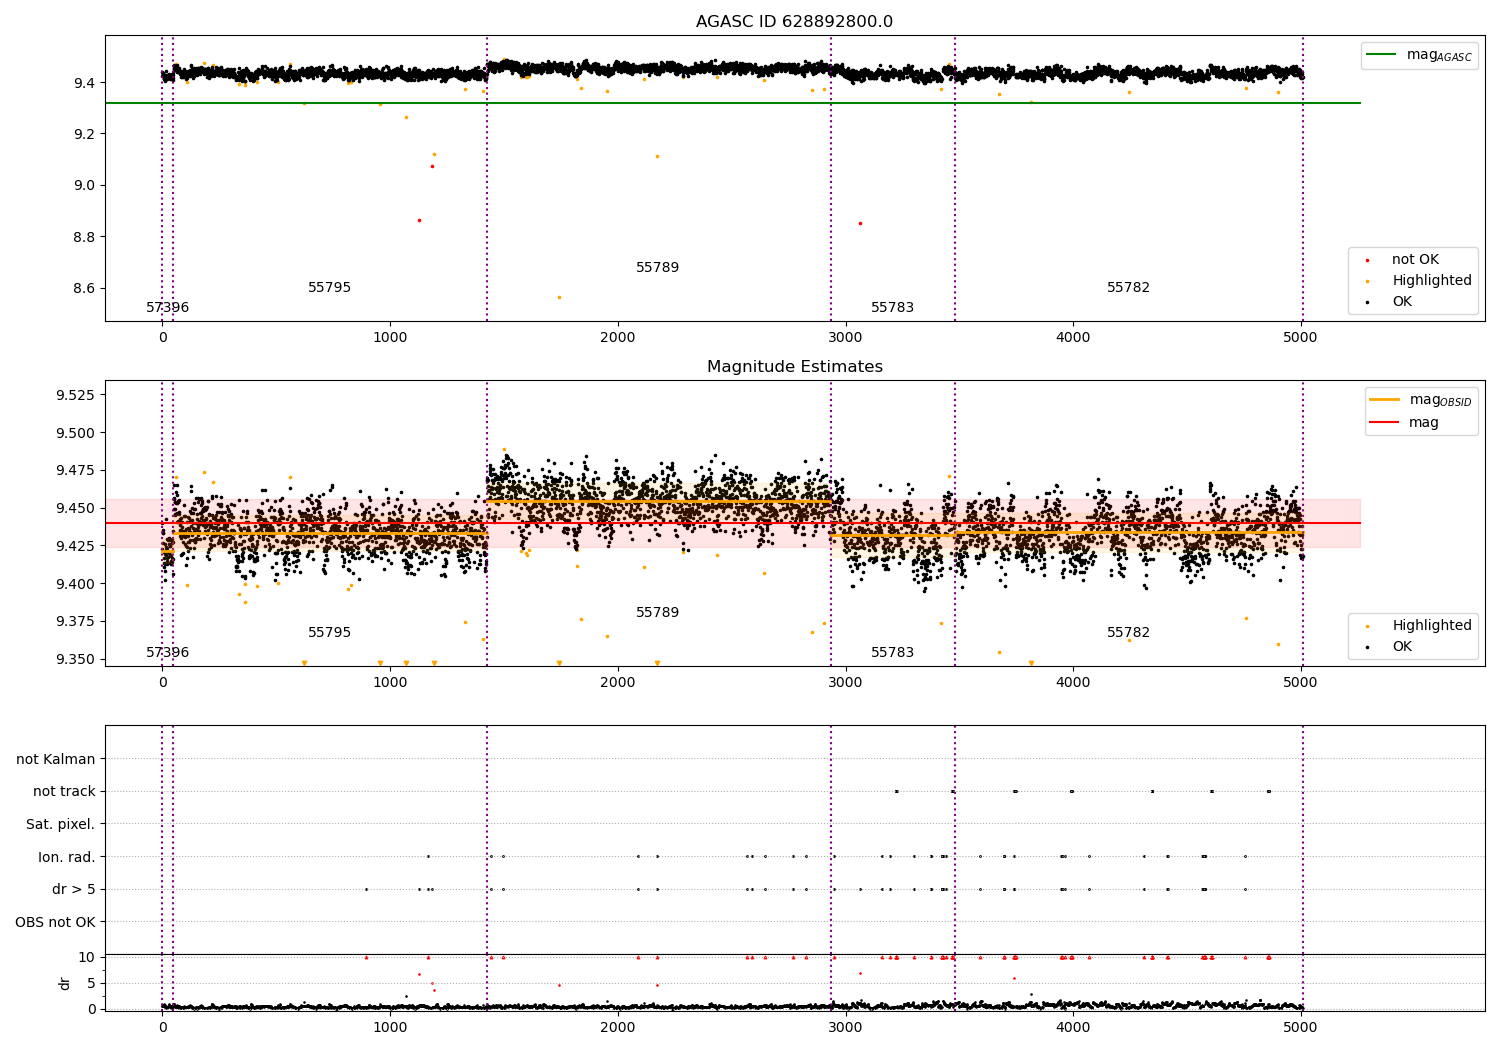This screenshot has width=1500, height=1050.
Task: Click the 55795 observation label in top plot
Action: 329,288
